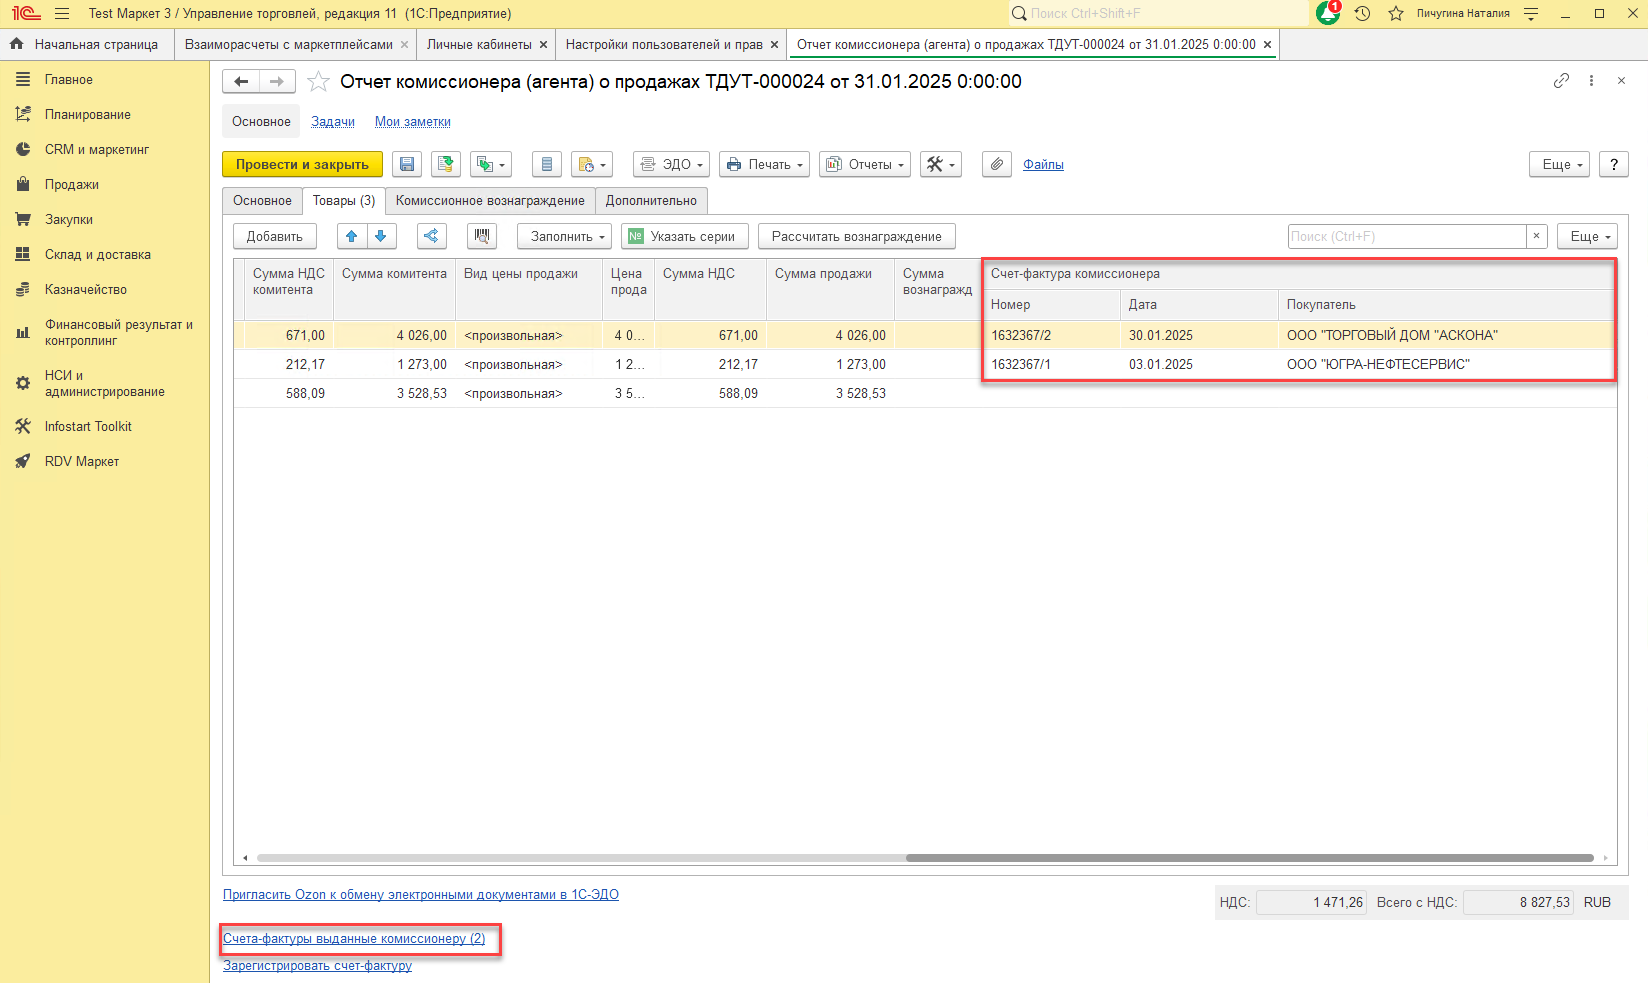Click the barcode search icon
Viewport: 1648px width, 983px height.
[x=482, y=236]
